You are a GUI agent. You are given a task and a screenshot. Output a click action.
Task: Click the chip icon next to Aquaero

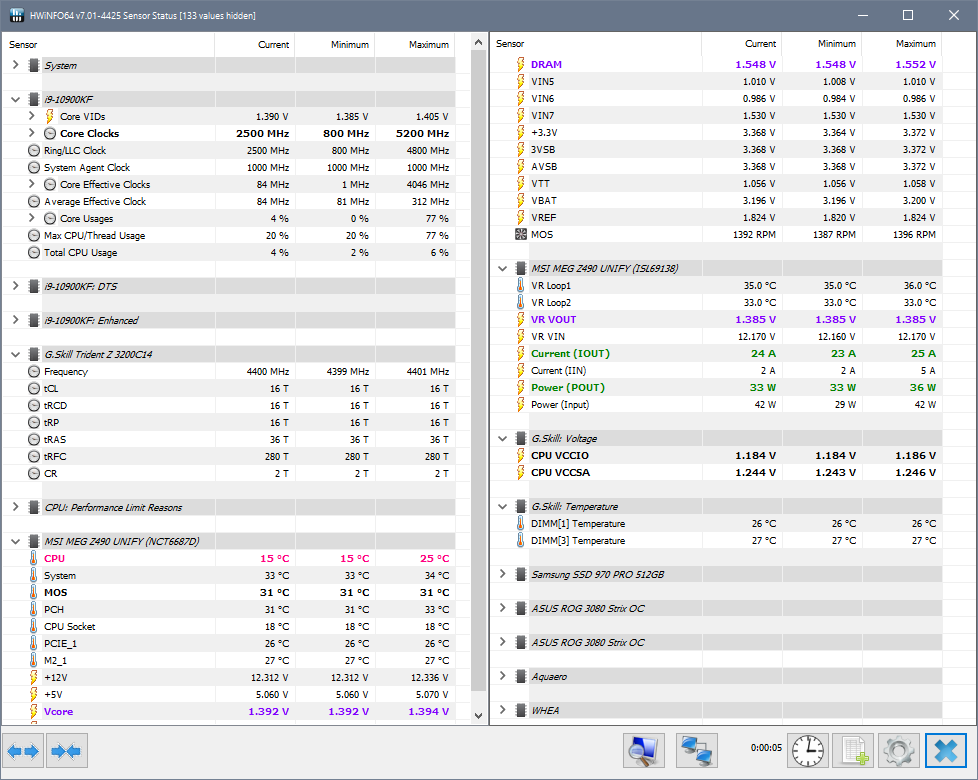pos(521,676)
